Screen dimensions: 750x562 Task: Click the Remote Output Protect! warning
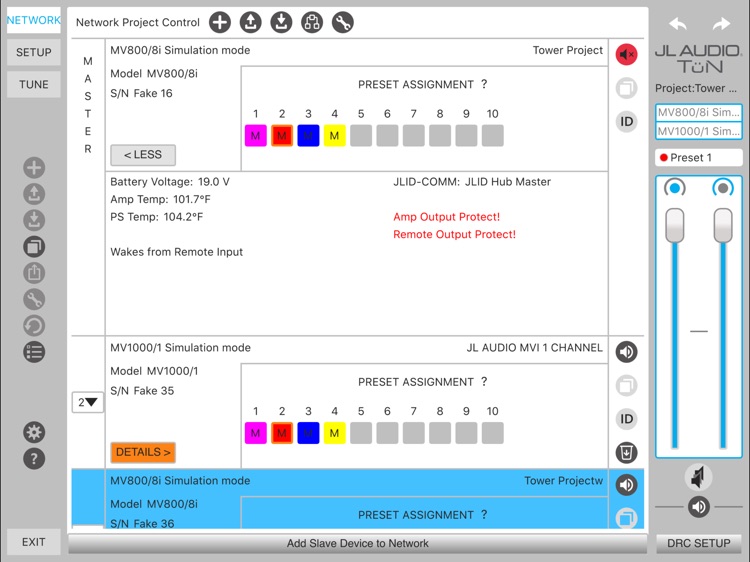click(454, 234)
